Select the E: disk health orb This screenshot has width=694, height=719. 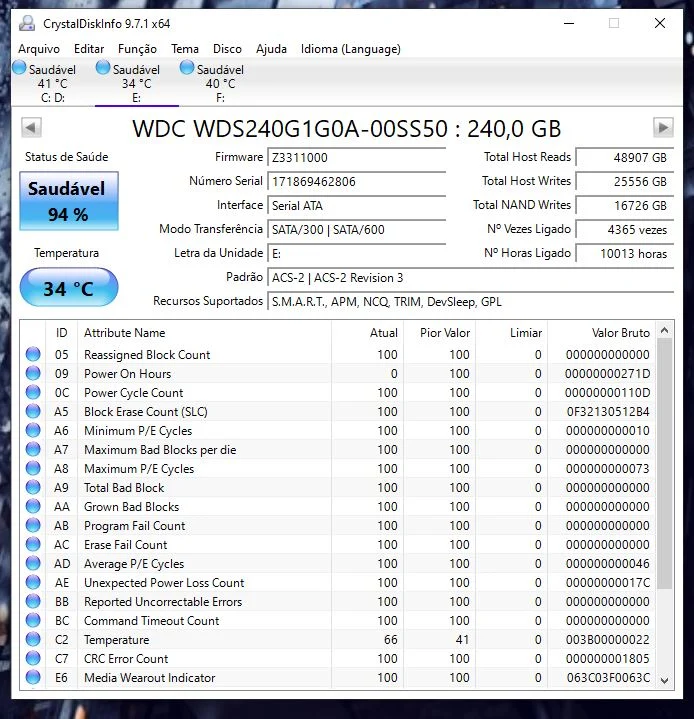coord(103,67)
